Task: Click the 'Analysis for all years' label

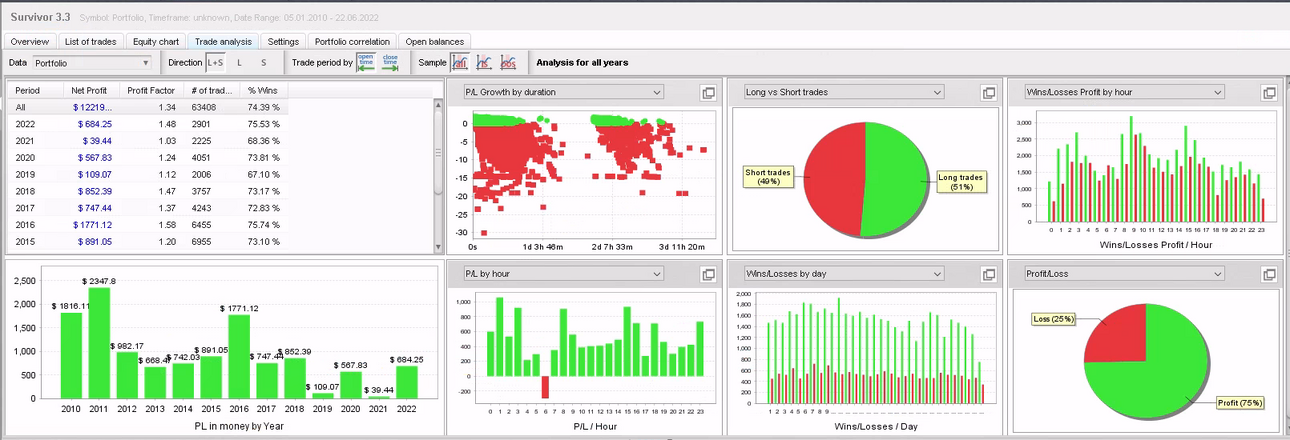Action: [x=582, y=63]
